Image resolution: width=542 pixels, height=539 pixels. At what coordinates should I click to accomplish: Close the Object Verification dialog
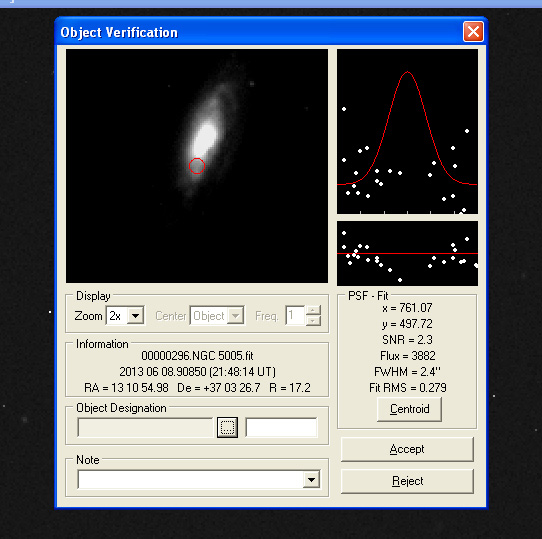coord(473,32)
